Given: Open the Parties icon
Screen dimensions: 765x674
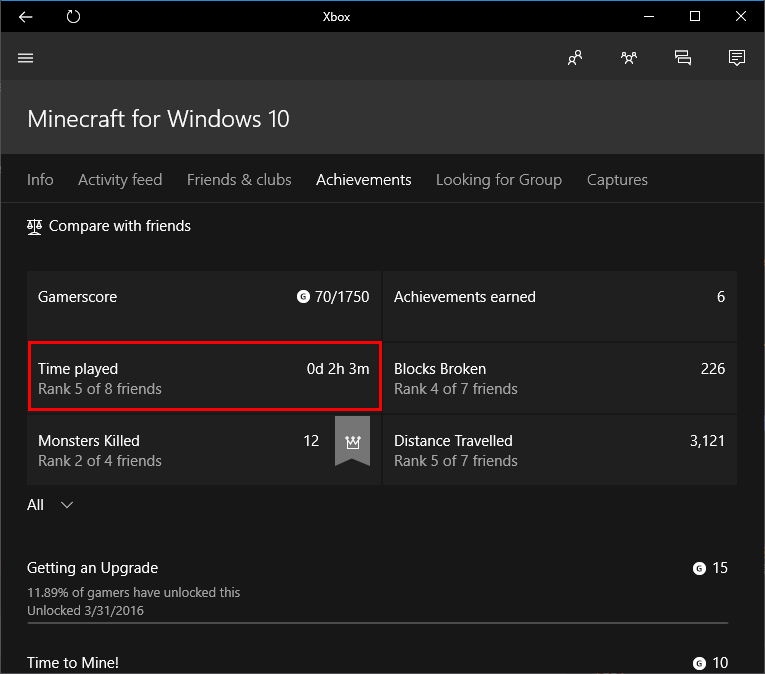Looking at the screenshot, I should (629, 58).
